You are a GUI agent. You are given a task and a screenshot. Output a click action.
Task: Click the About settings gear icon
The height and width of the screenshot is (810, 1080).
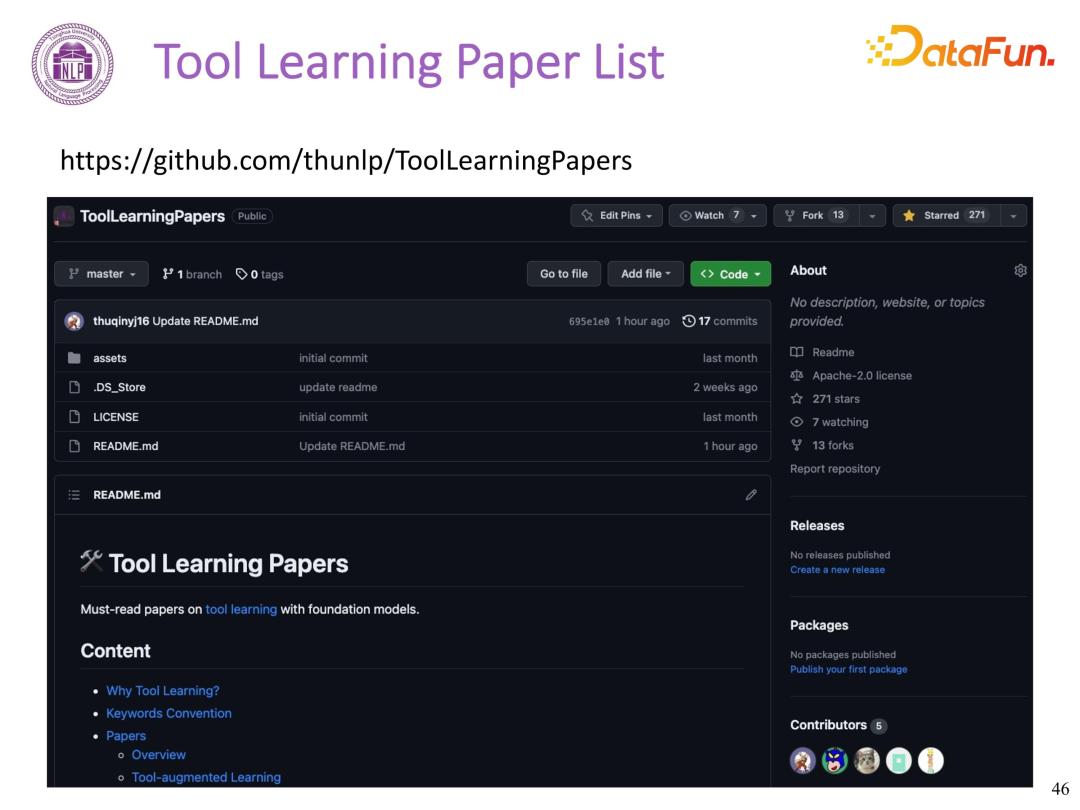point(1020,271)
